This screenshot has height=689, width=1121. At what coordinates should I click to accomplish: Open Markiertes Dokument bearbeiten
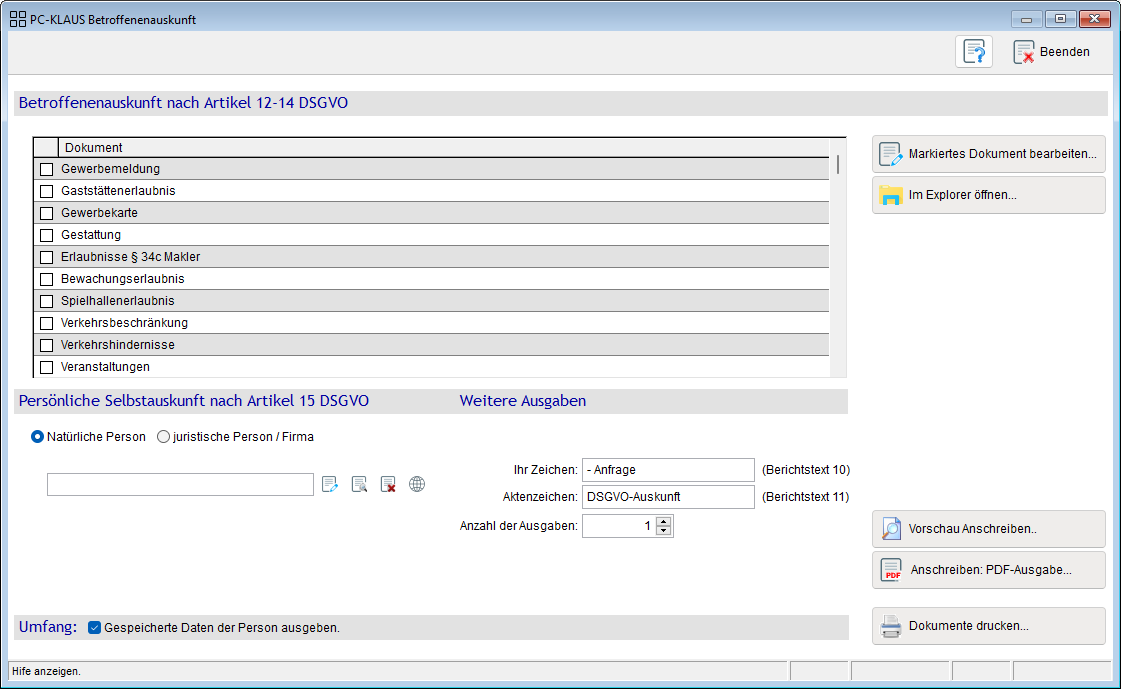[x=988, y=154]
